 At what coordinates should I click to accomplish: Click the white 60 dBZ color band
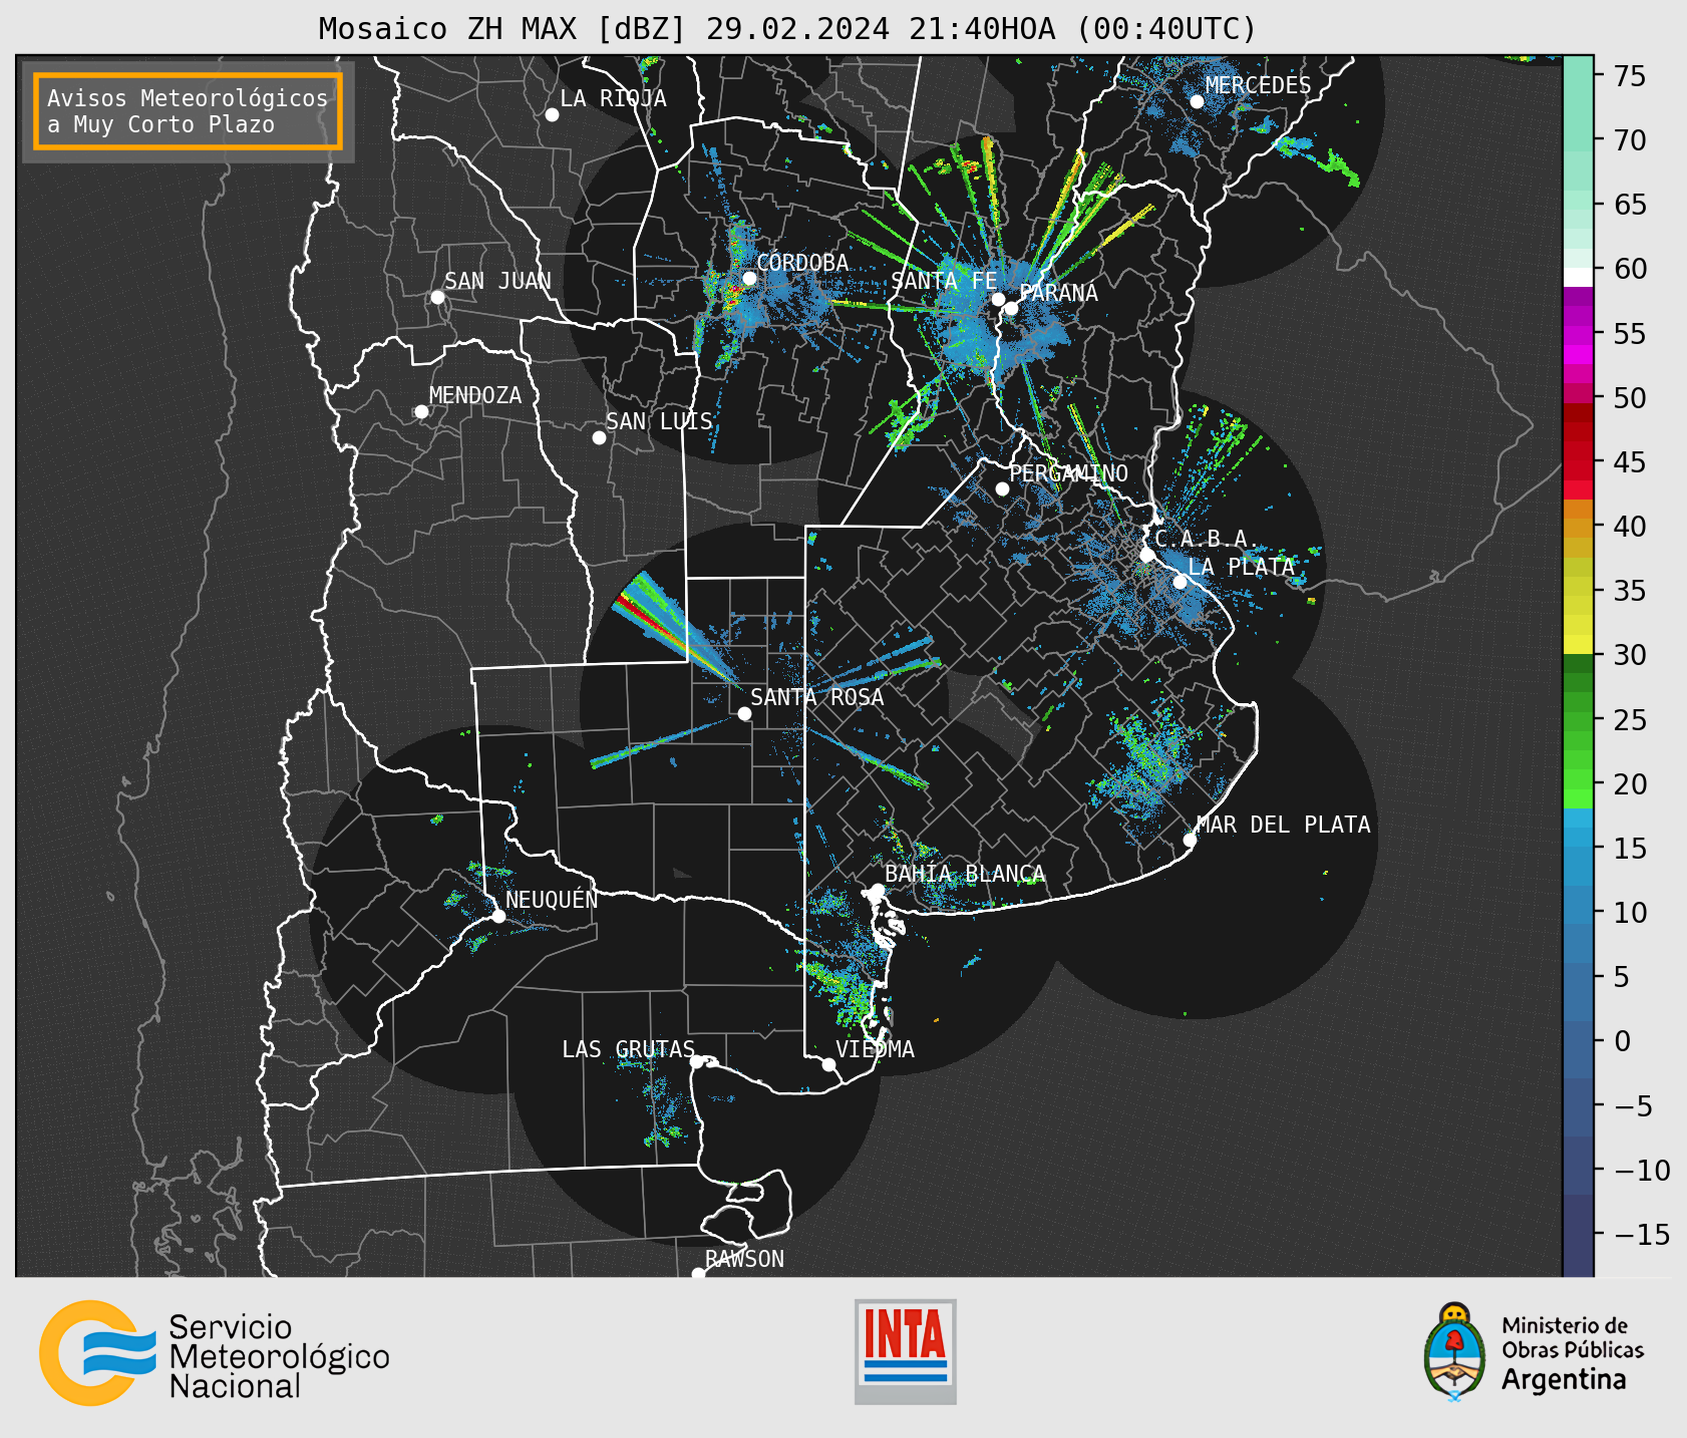tap(1577, 277)
